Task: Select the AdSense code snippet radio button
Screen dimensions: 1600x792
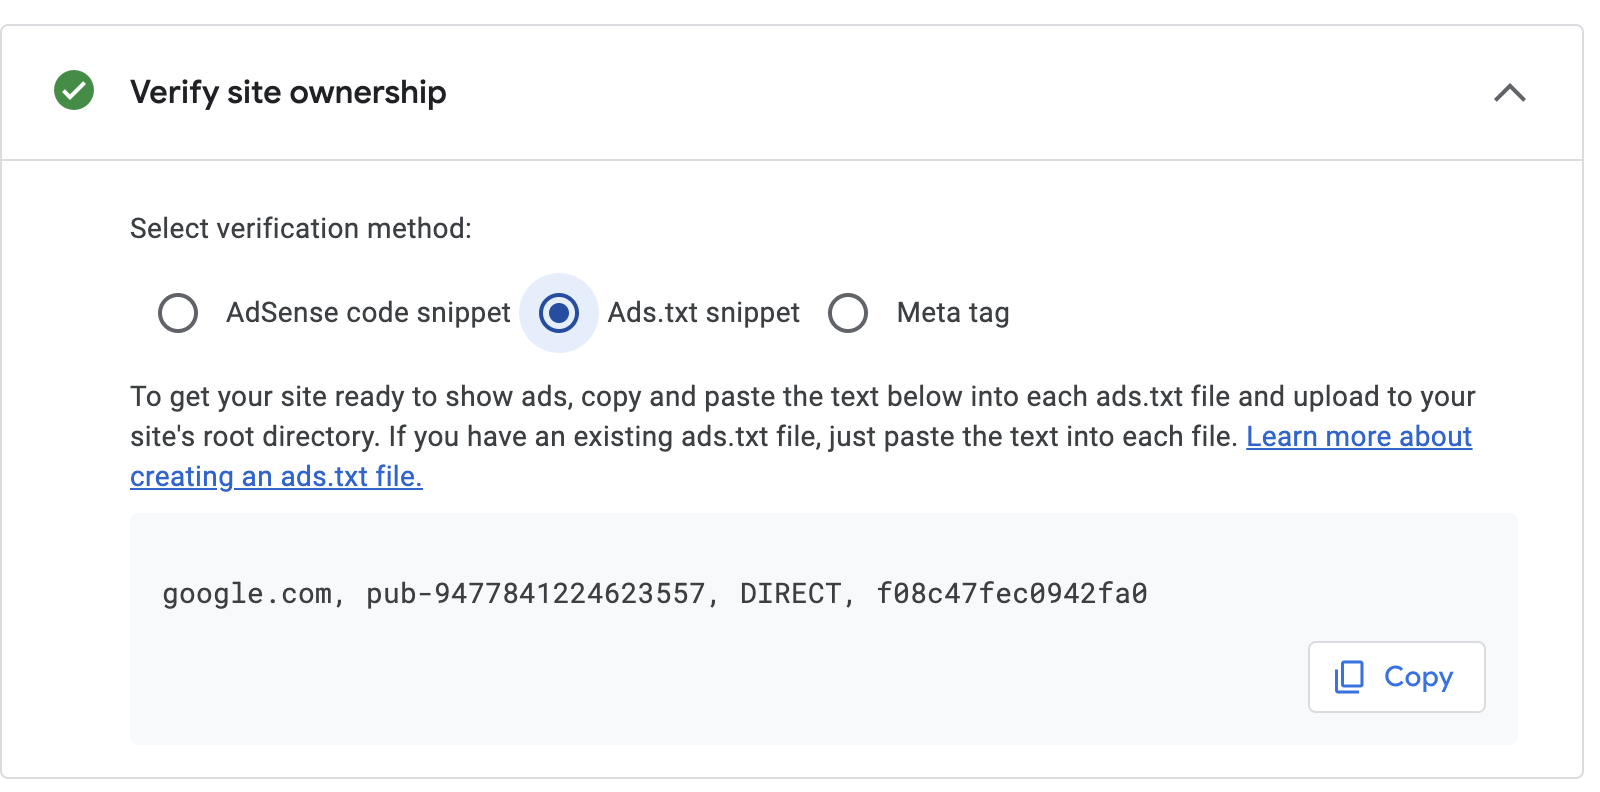Action: point(178,312)
